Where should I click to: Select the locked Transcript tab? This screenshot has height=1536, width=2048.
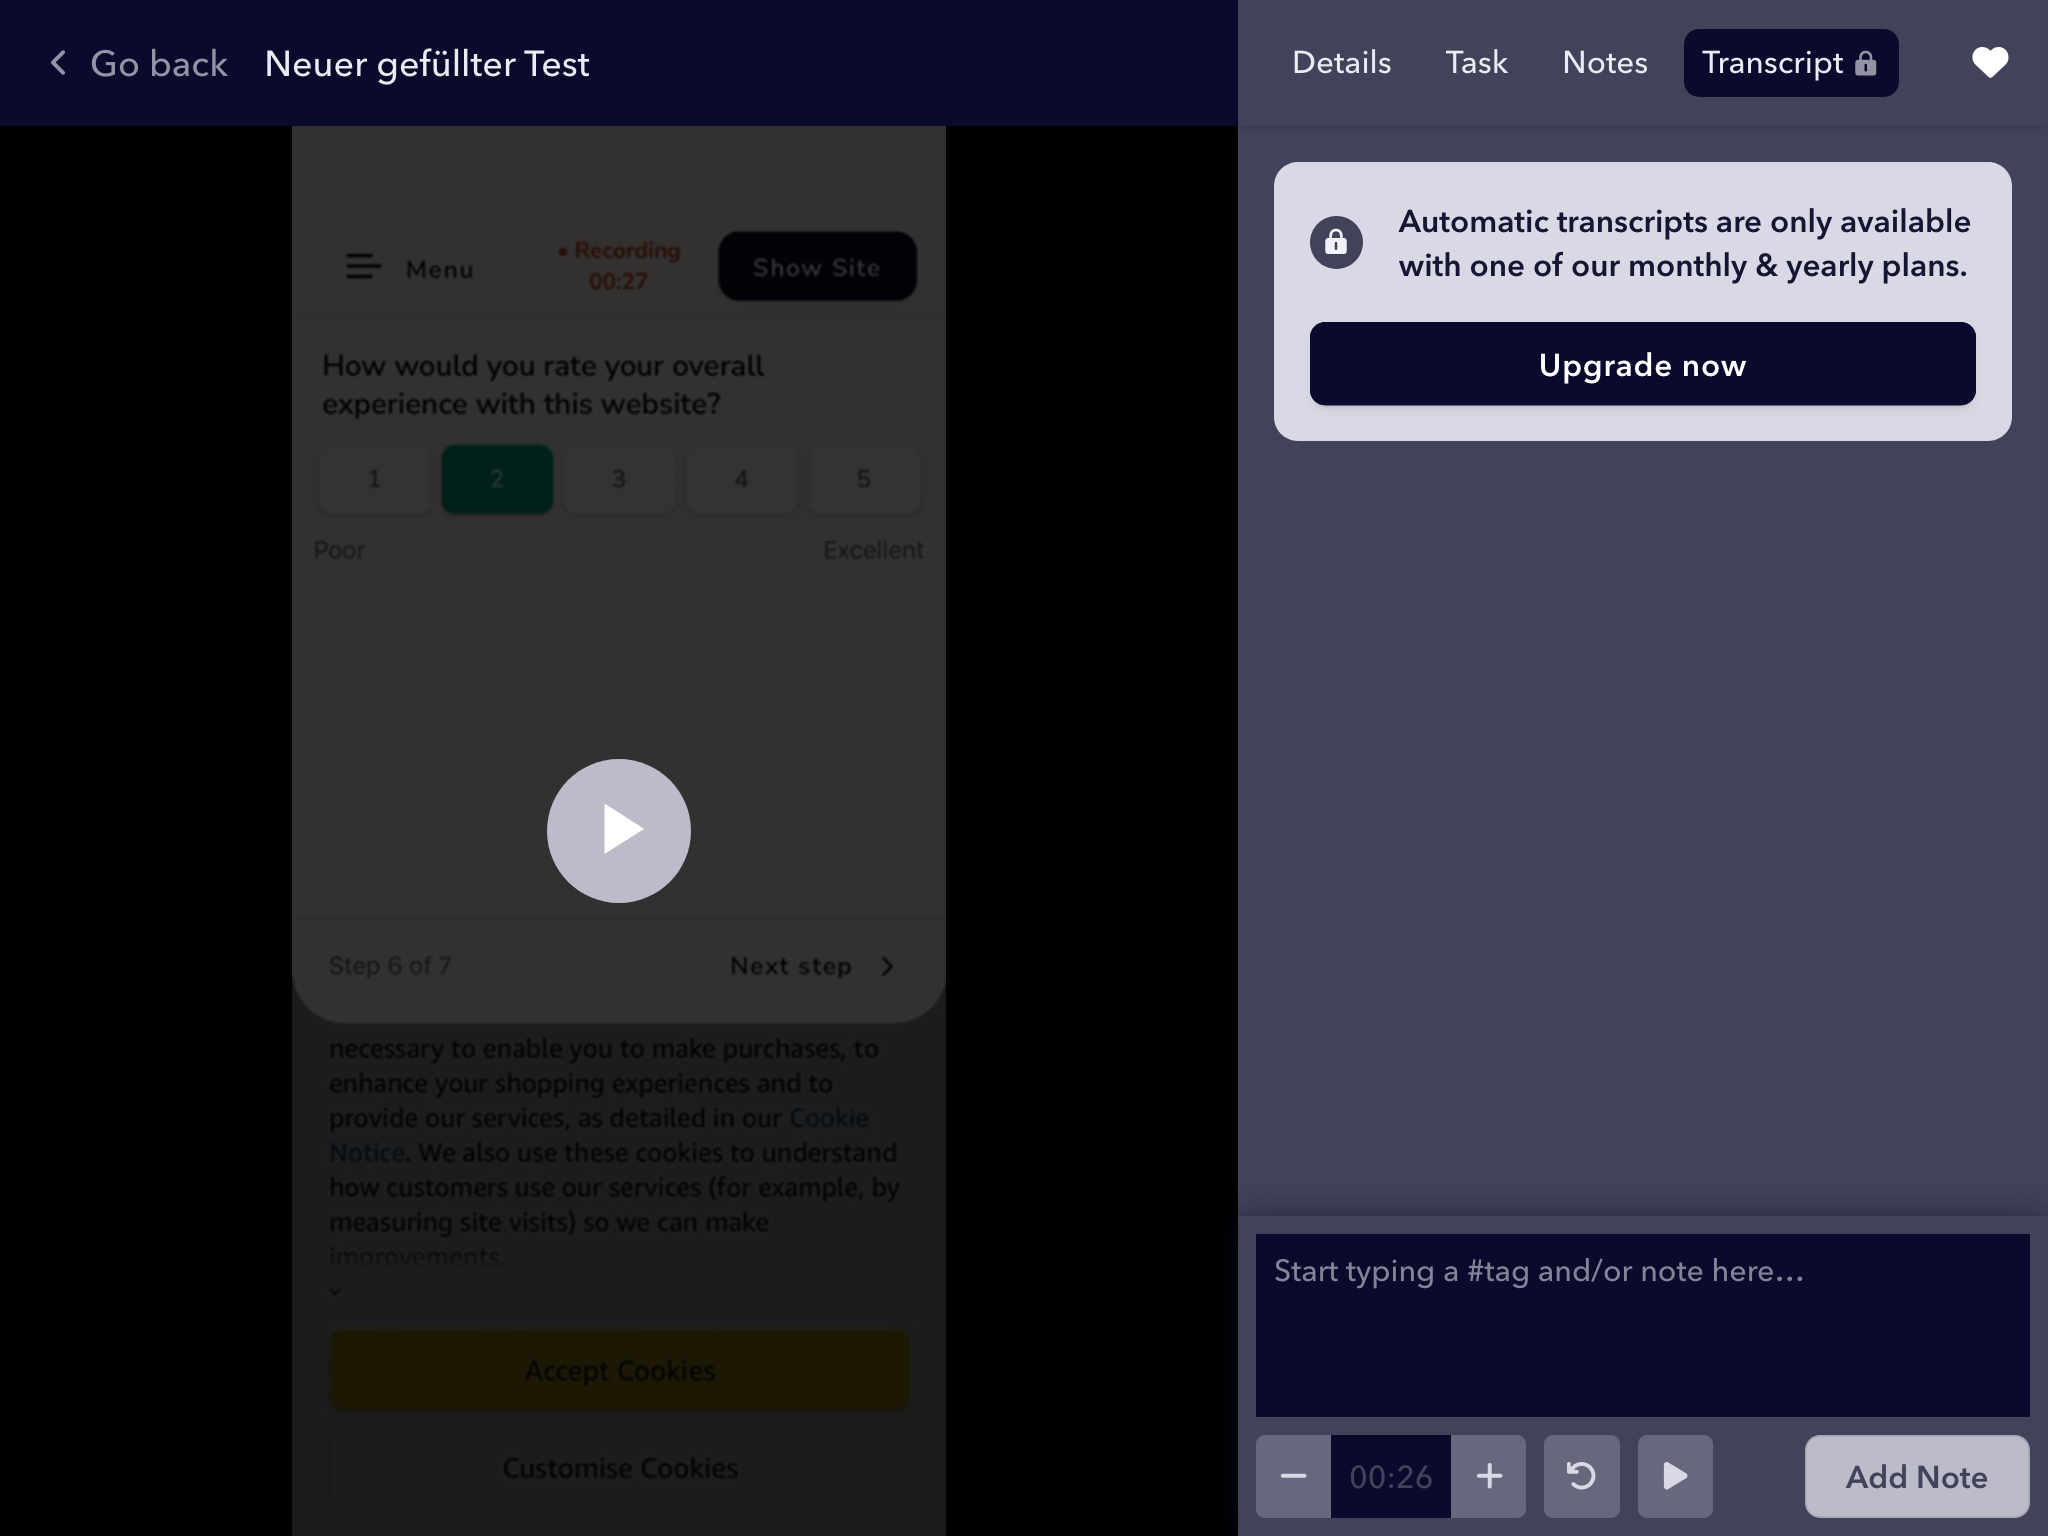(1790, 63)
